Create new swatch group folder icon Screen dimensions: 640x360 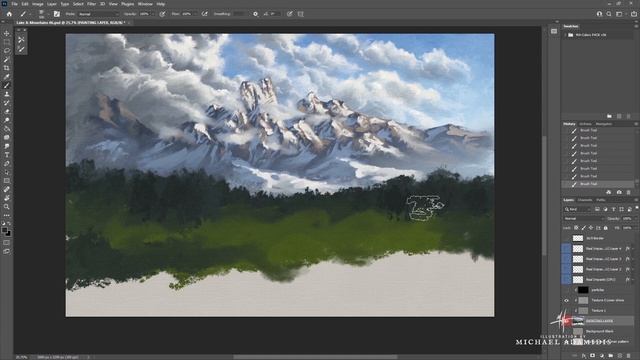(x=609, y=116)
